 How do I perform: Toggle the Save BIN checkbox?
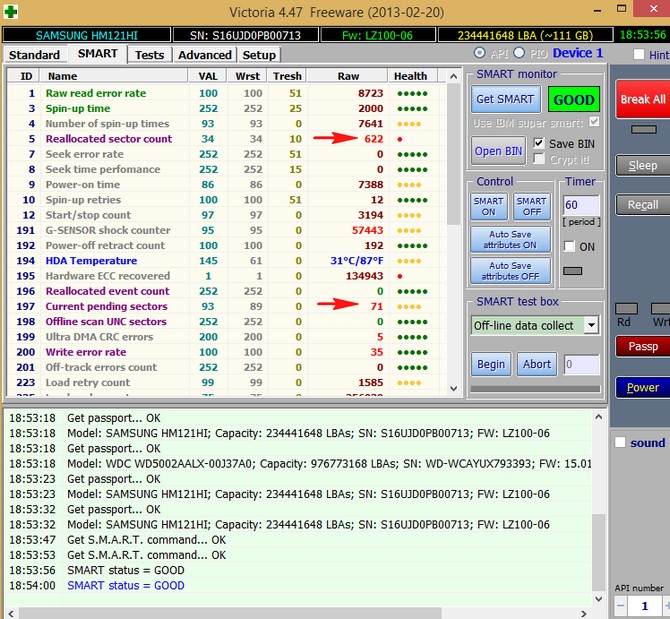pyautogui.click(x=540, y=144)
